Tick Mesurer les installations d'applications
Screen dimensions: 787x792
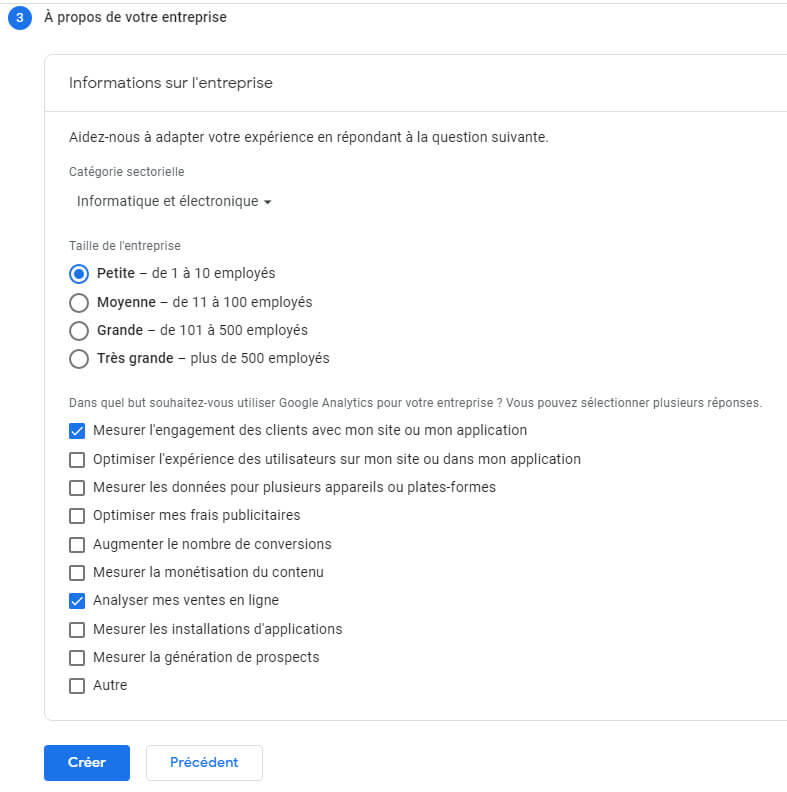(x=77, y=629)
